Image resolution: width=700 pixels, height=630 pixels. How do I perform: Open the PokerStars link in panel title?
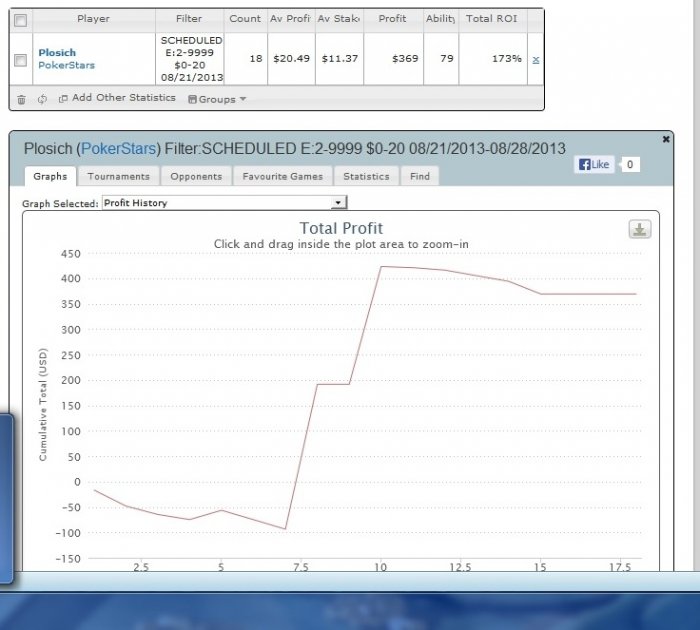[118, 148]
